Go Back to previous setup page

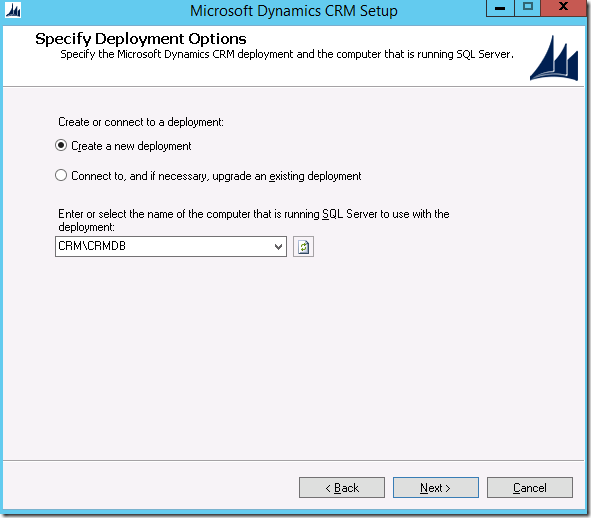(x=342, y=488)
